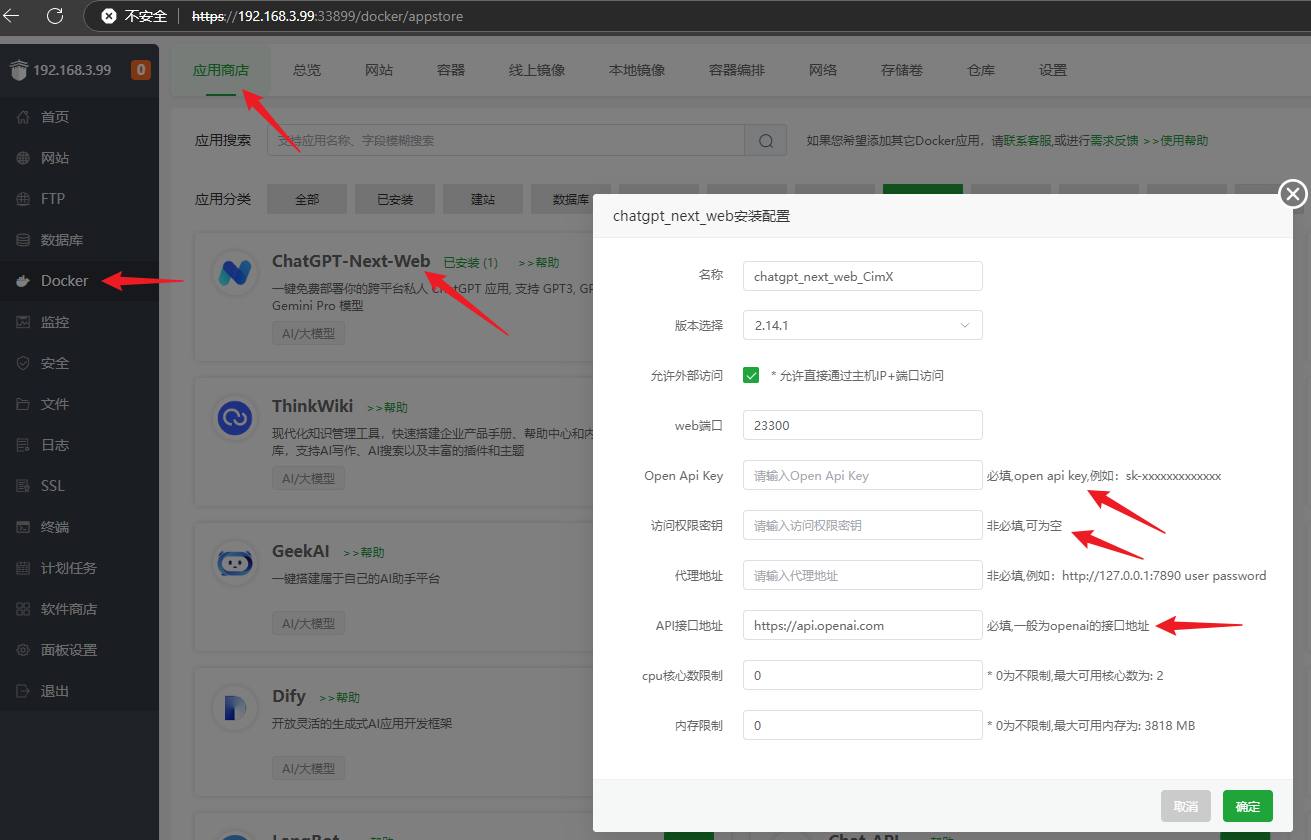Image resolution: width=1311 pixels, height=840 pixels.
Task: Click the search magnifier icon button
Action: [x=766, y=141]
